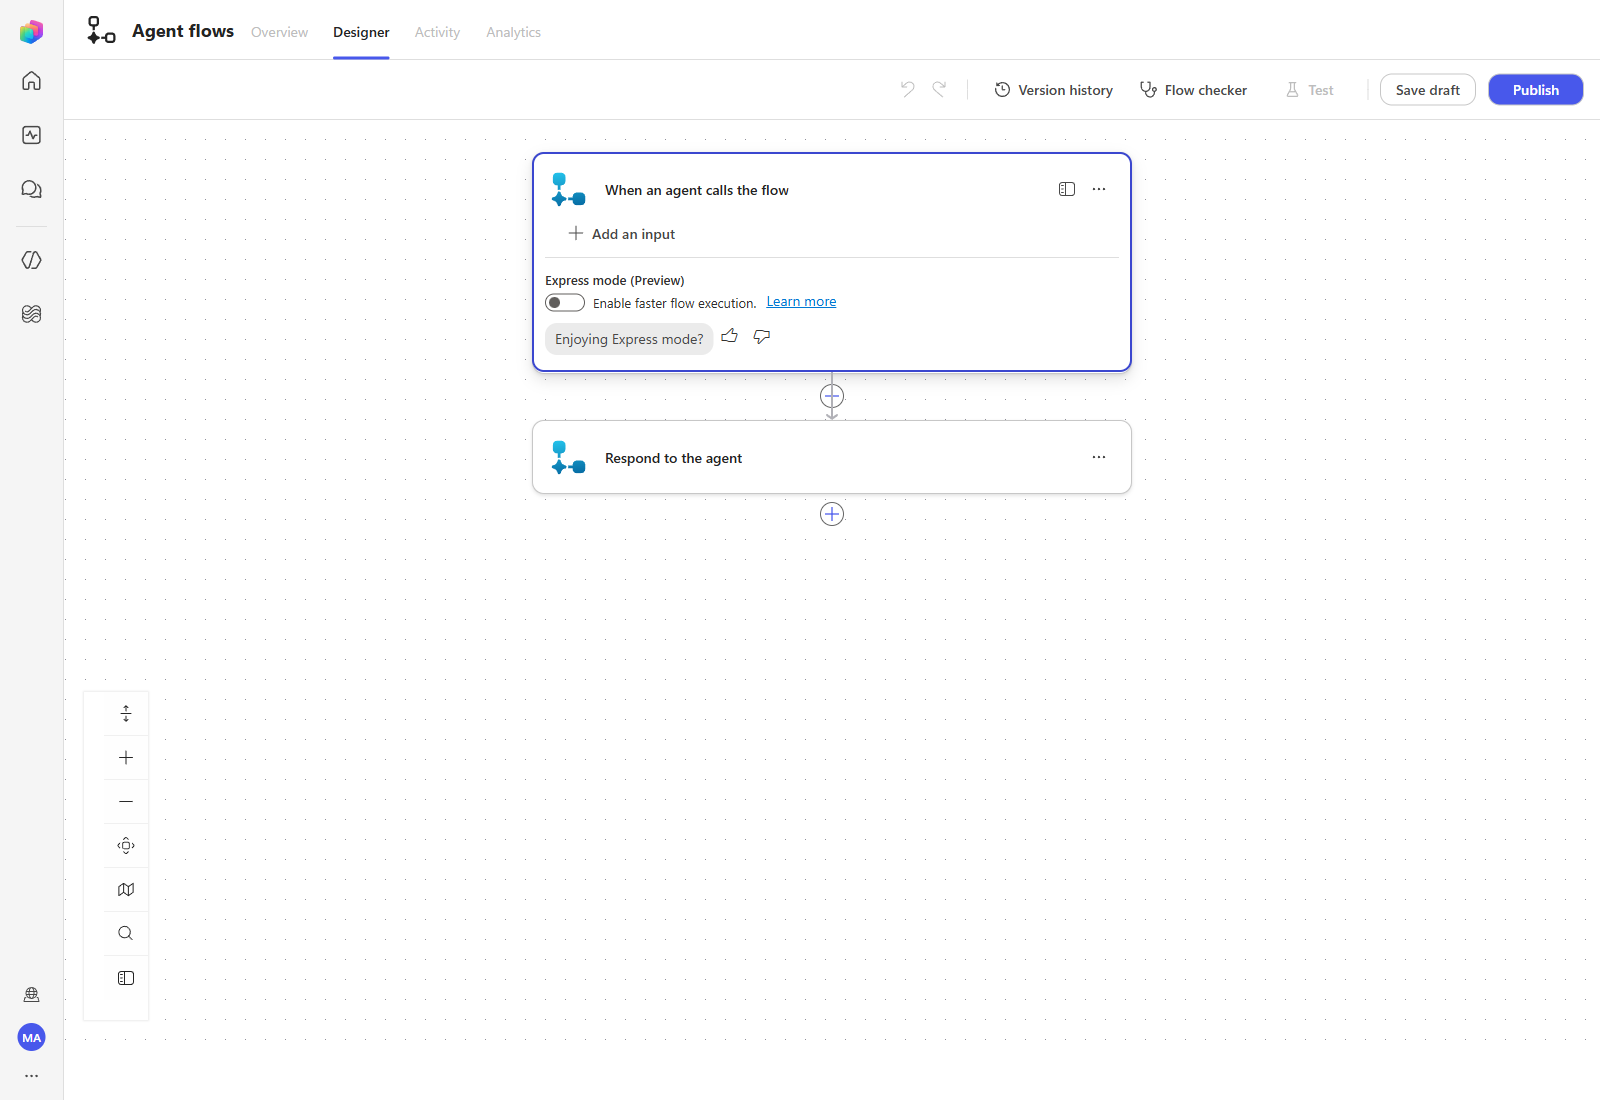
Task: Click the Copilot Studio logo
Action: 31,32
